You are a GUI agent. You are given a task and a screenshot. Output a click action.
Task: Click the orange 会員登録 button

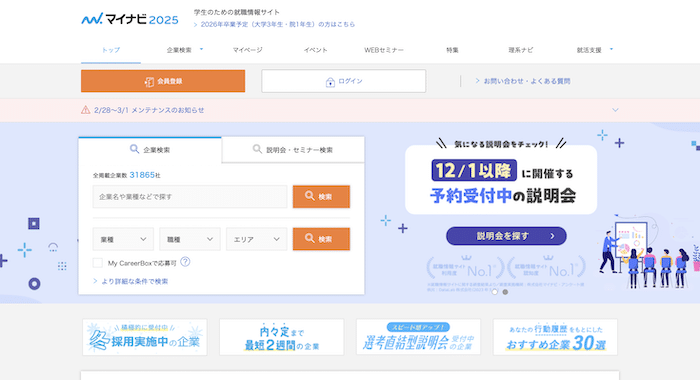(x=163, y=81)
